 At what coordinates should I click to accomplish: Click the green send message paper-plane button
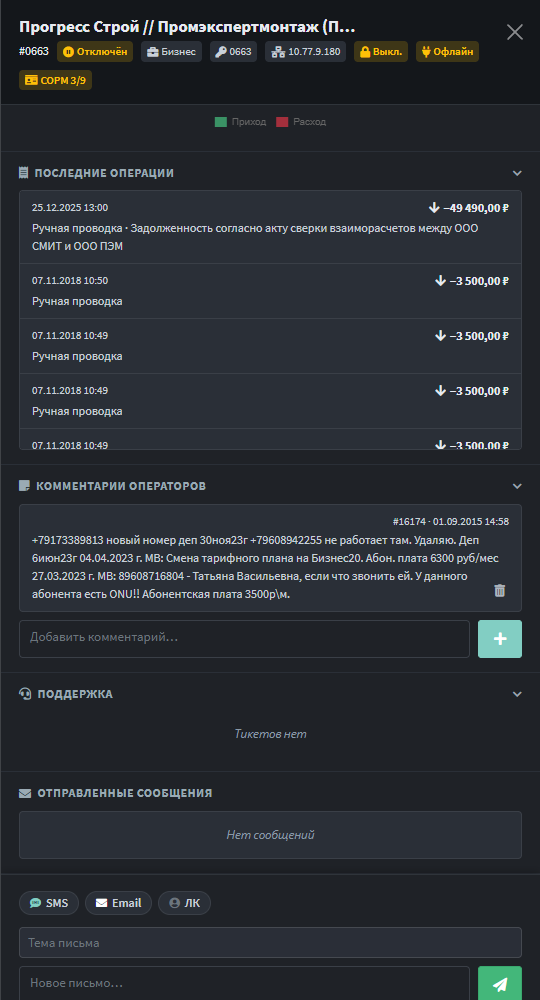coord(500,983)
